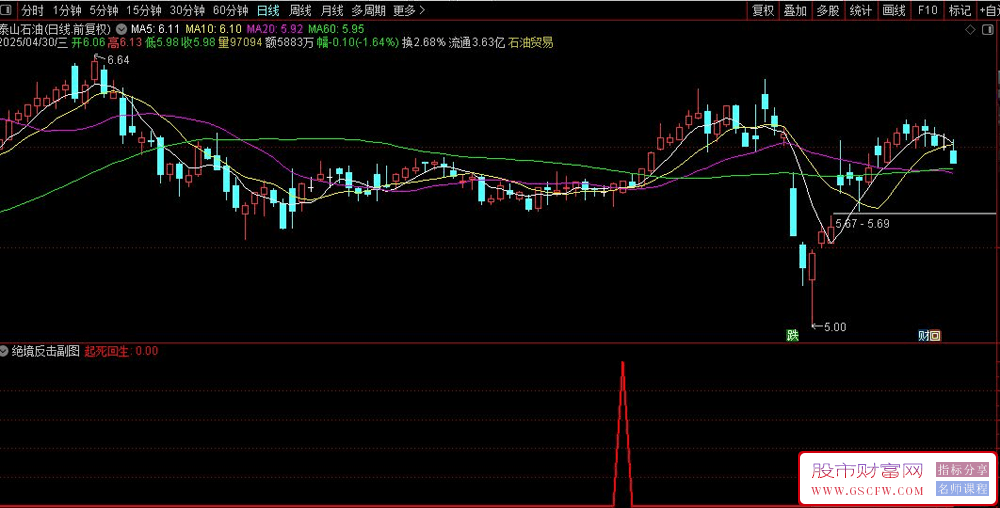Click the green 跌 event marker
The image size is (1000, 508).
(x=793, y=336)
